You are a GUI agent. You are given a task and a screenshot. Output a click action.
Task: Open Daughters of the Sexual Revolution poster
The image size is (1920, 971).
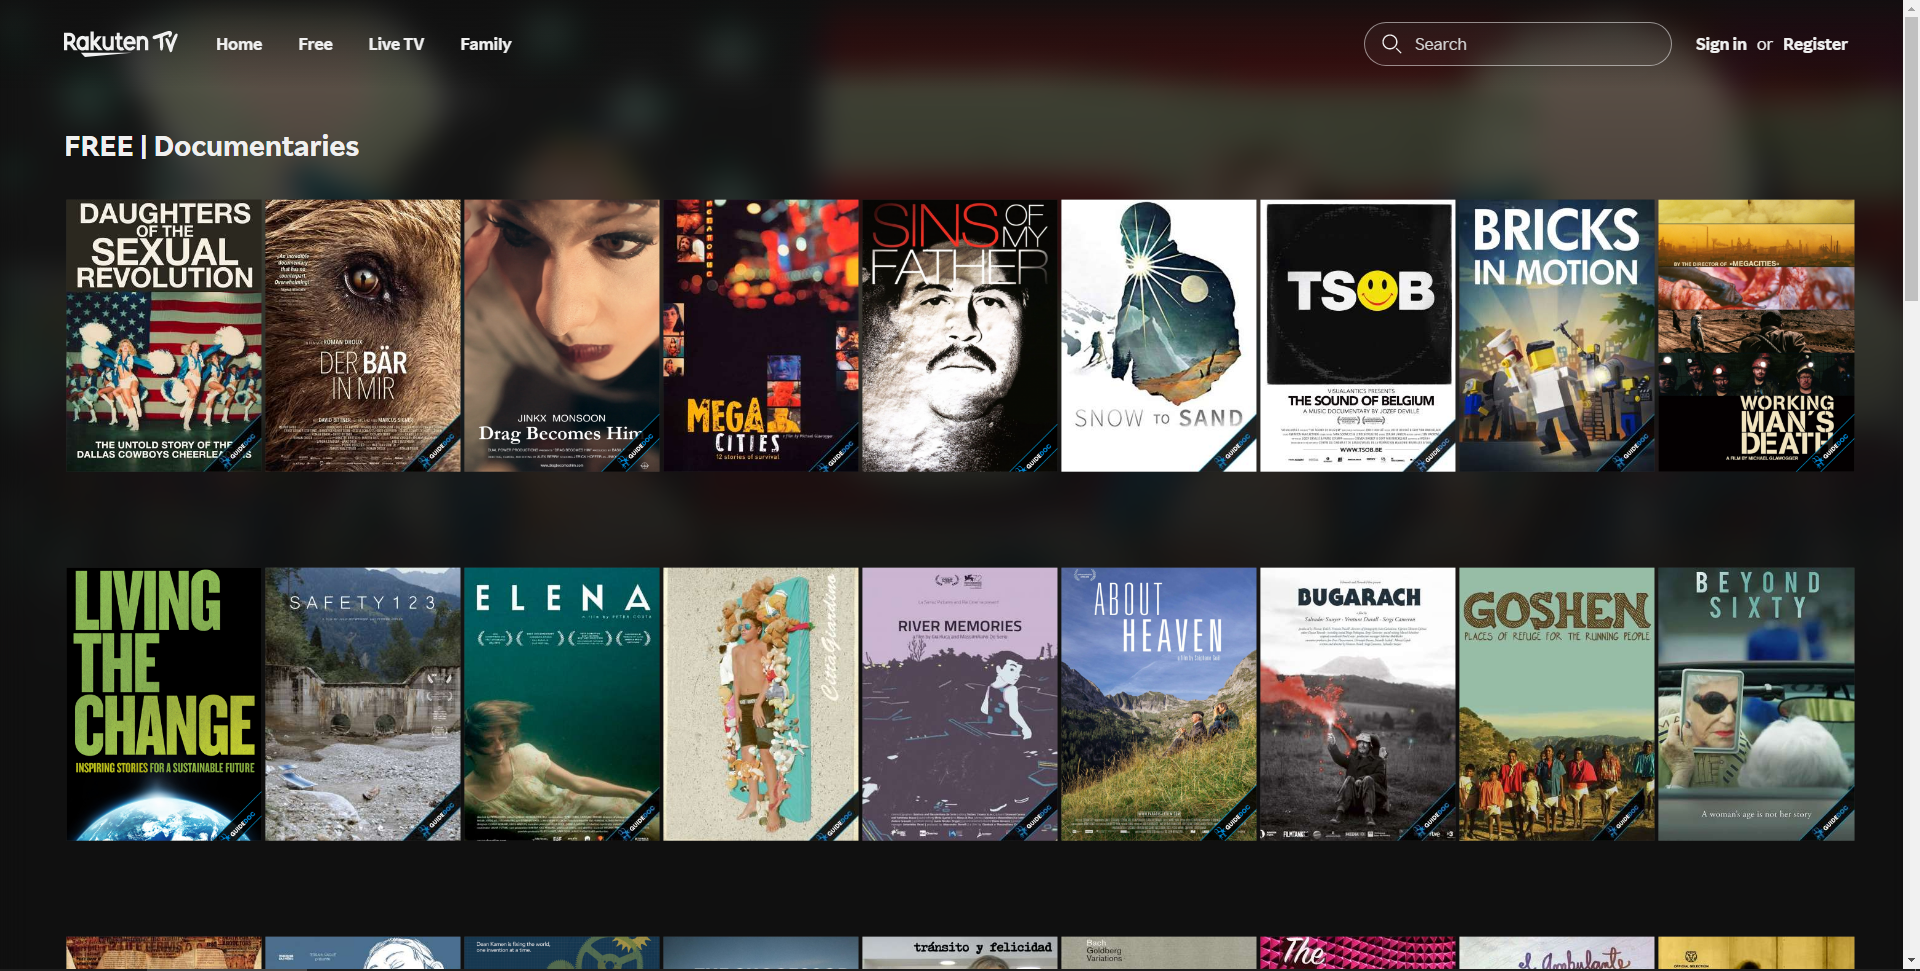tap(164, 335)
